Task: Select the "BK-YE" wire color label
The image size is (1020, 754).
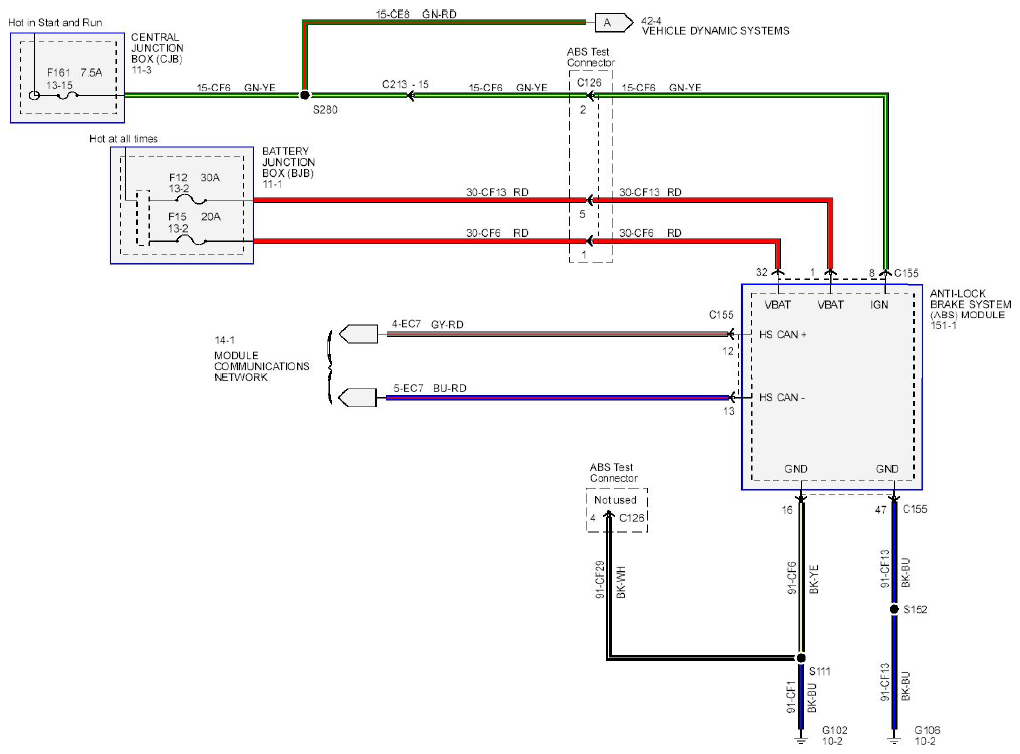Action: [x=814, y=579]
